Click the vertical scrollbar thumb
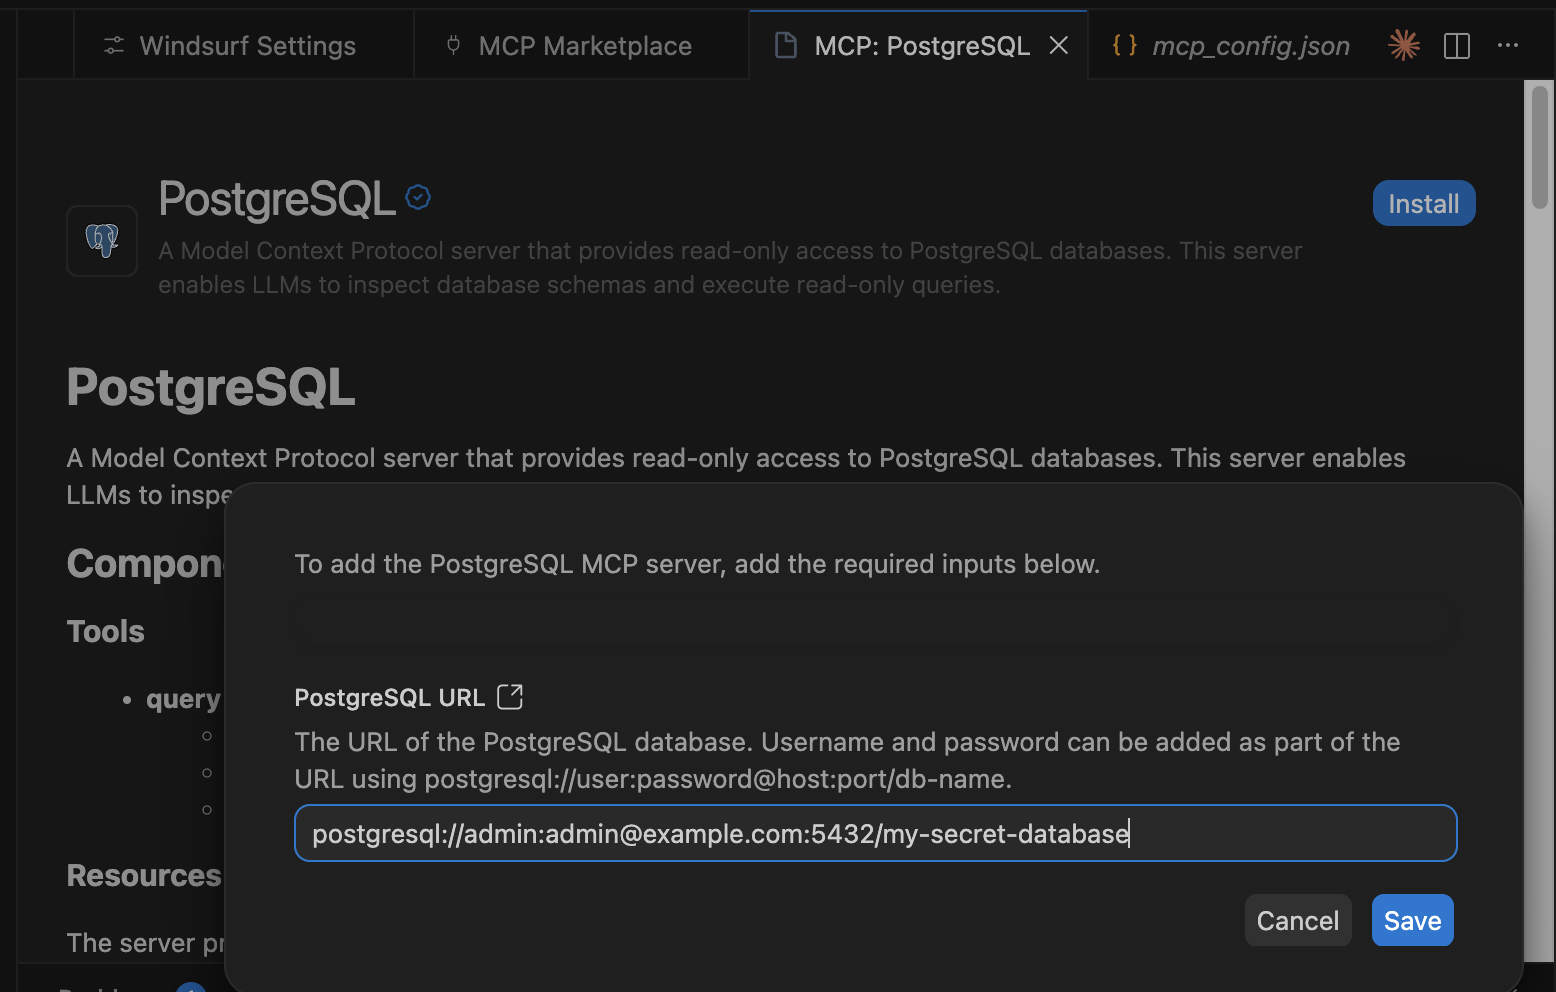This screenshot has width=1556, height=992. (x=1539, y=148)
